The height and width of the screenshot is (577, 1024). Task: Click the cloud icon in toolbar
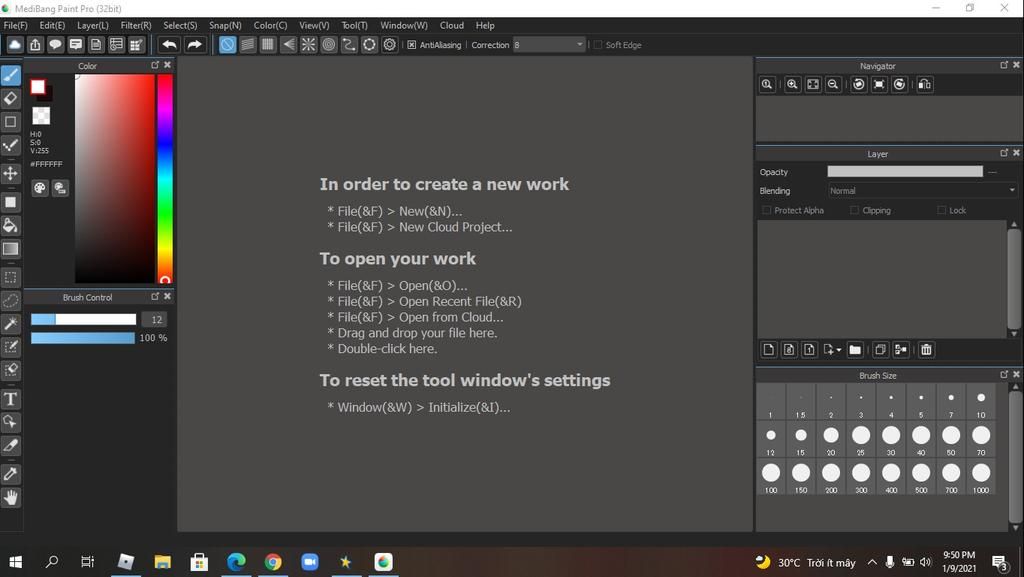coord(15,44)
